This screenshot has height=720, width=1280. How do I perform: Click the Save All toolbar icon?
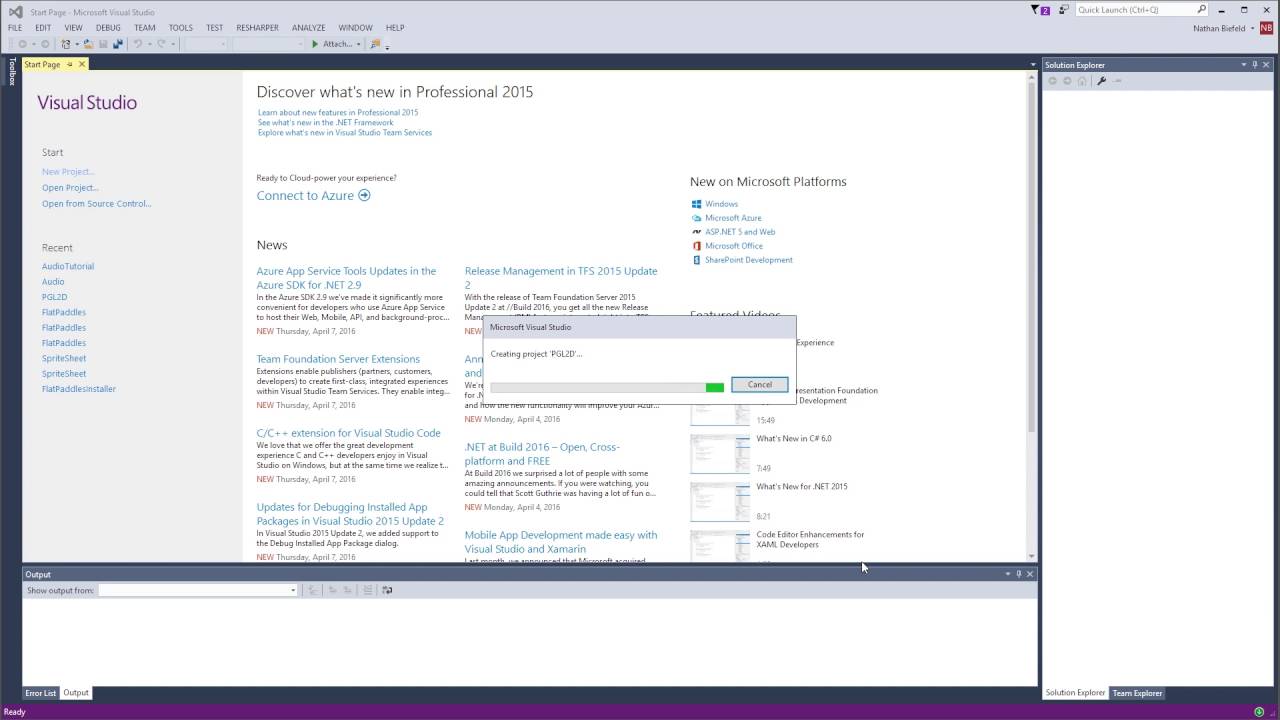point(117,44)
